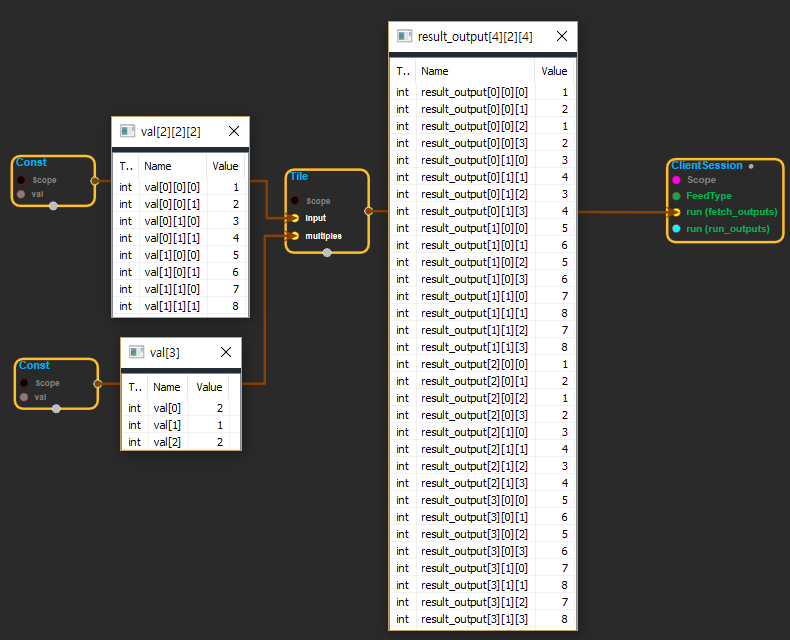Screen dimensions: 790x640
Task: Click the cyan run (run_outputs) pin
Action: [676, 229]
